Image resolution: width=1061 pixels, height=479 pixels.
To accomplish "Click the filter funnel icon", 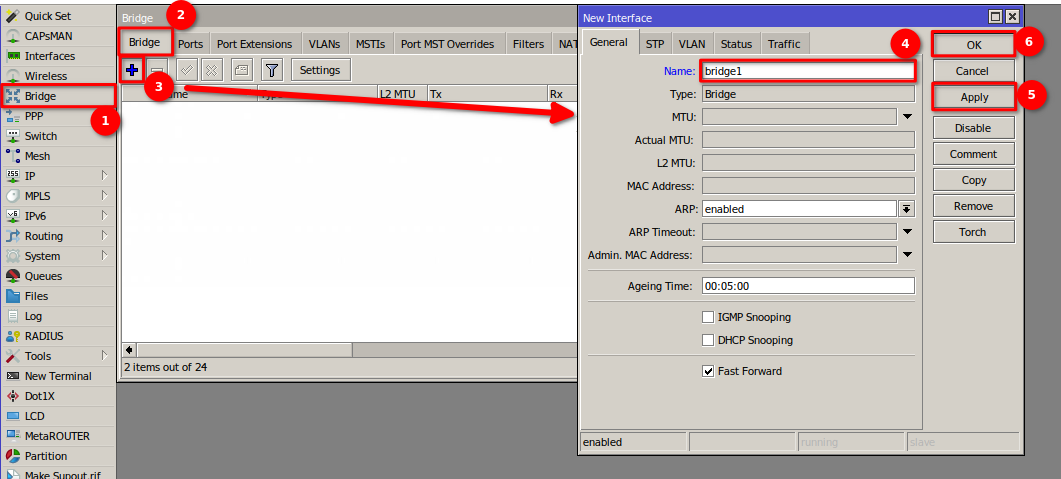I will [271, 70].
